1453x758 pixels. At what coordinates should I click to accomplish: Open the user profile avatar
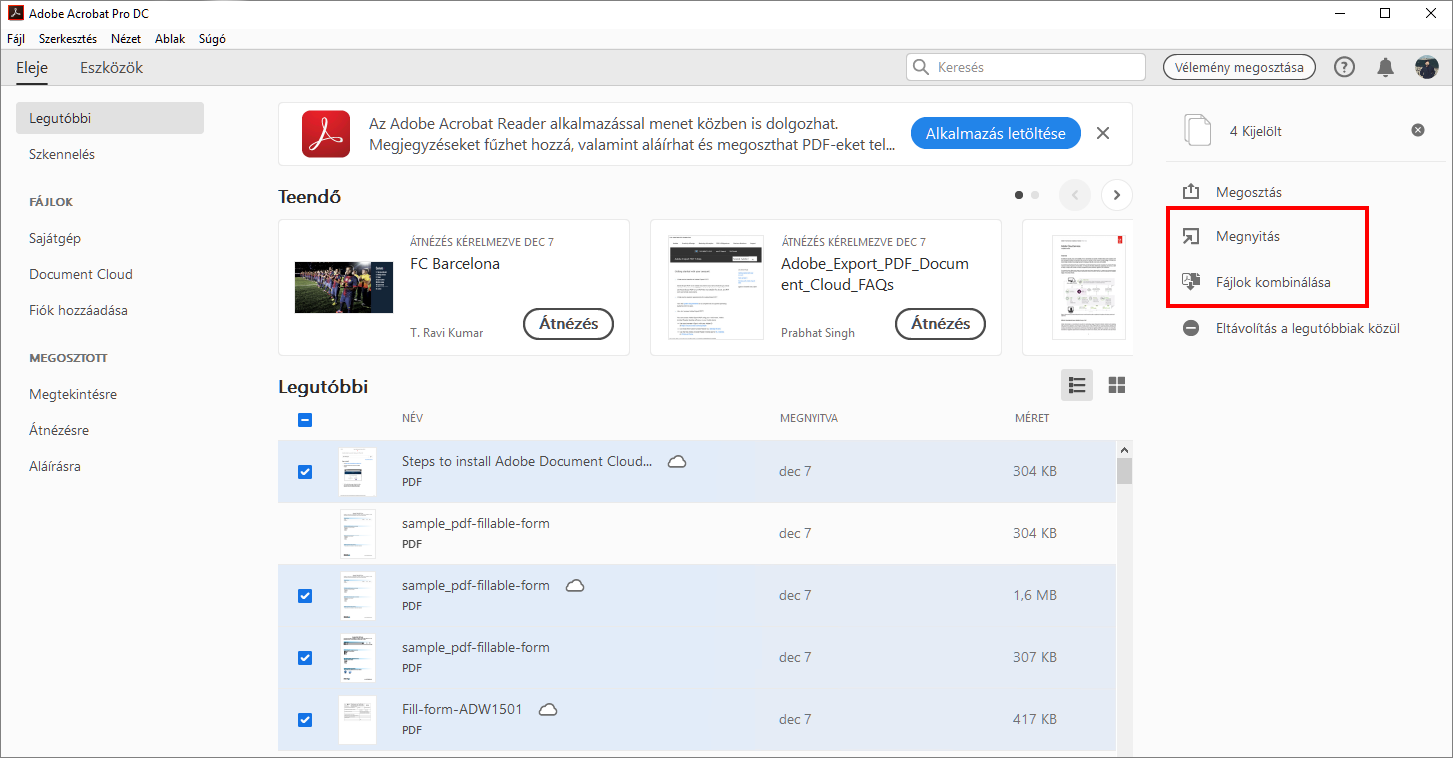[1426, 67]
